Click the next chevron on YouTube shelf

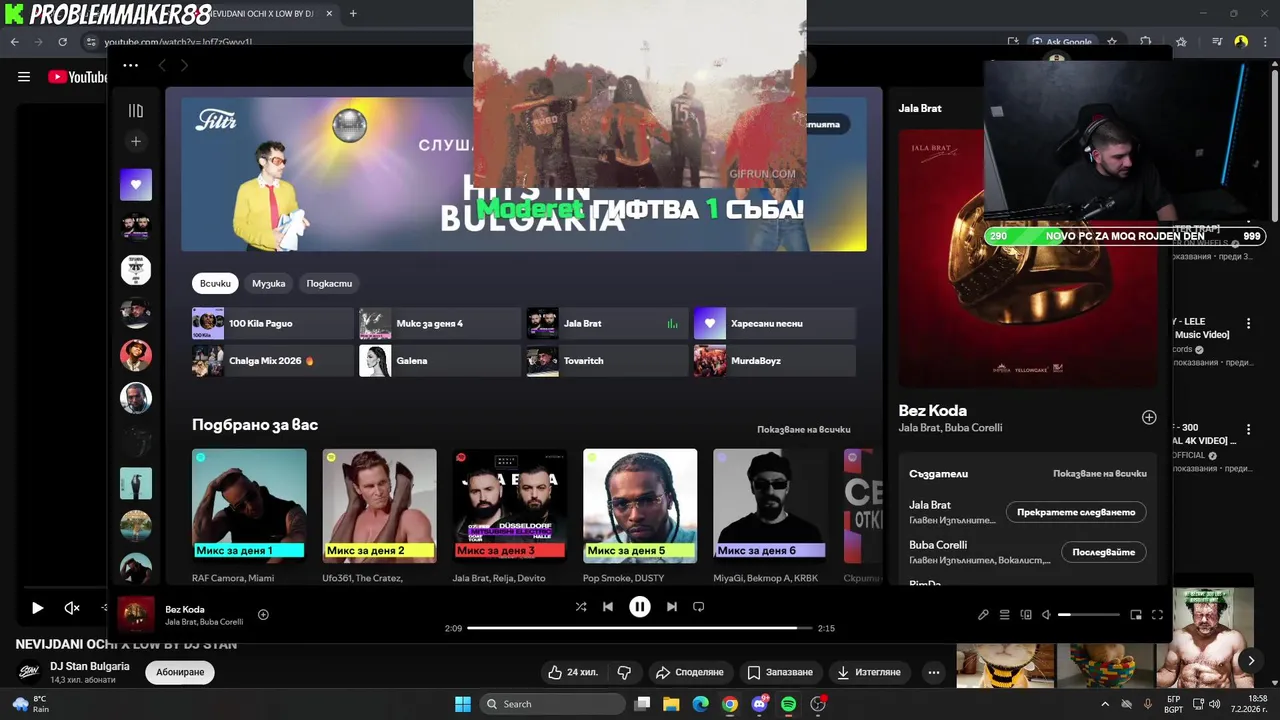click(x=1250, y=660)
